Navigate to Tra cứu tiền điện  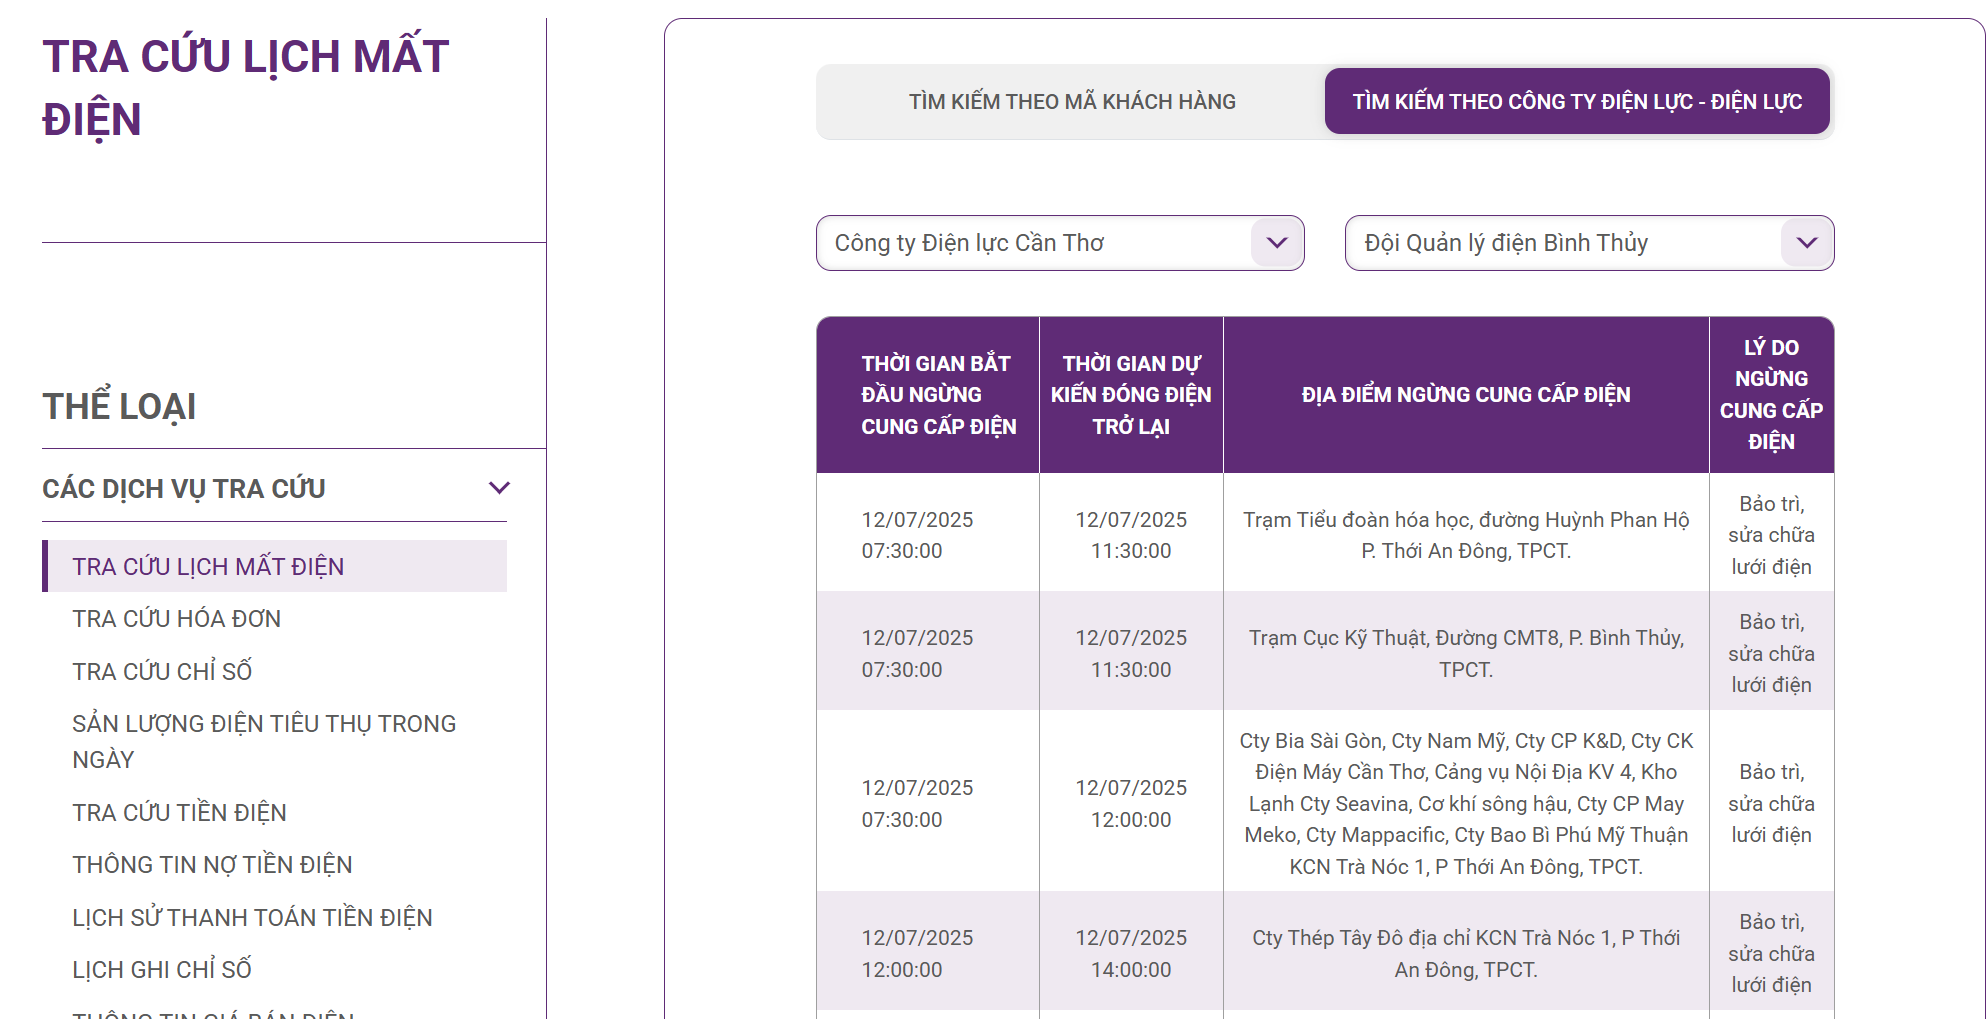(x=179, y=813)
